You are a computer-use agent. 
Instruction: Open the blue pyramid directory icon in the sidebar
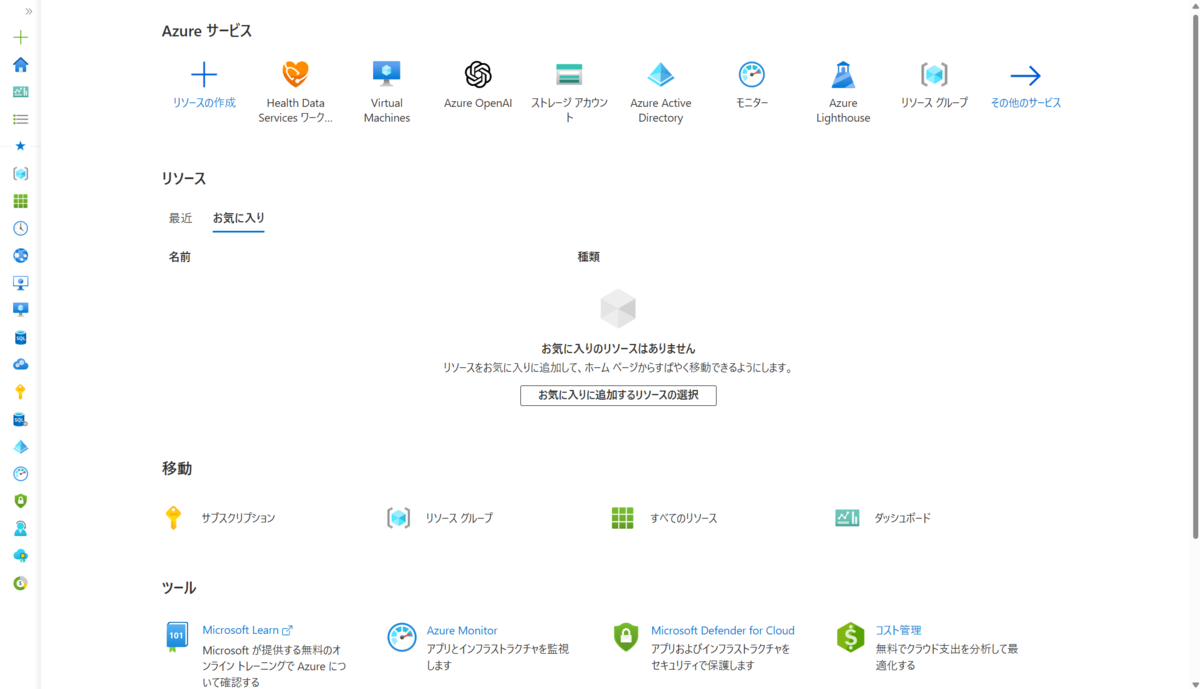pyautogui.click(x=20, y=447)
